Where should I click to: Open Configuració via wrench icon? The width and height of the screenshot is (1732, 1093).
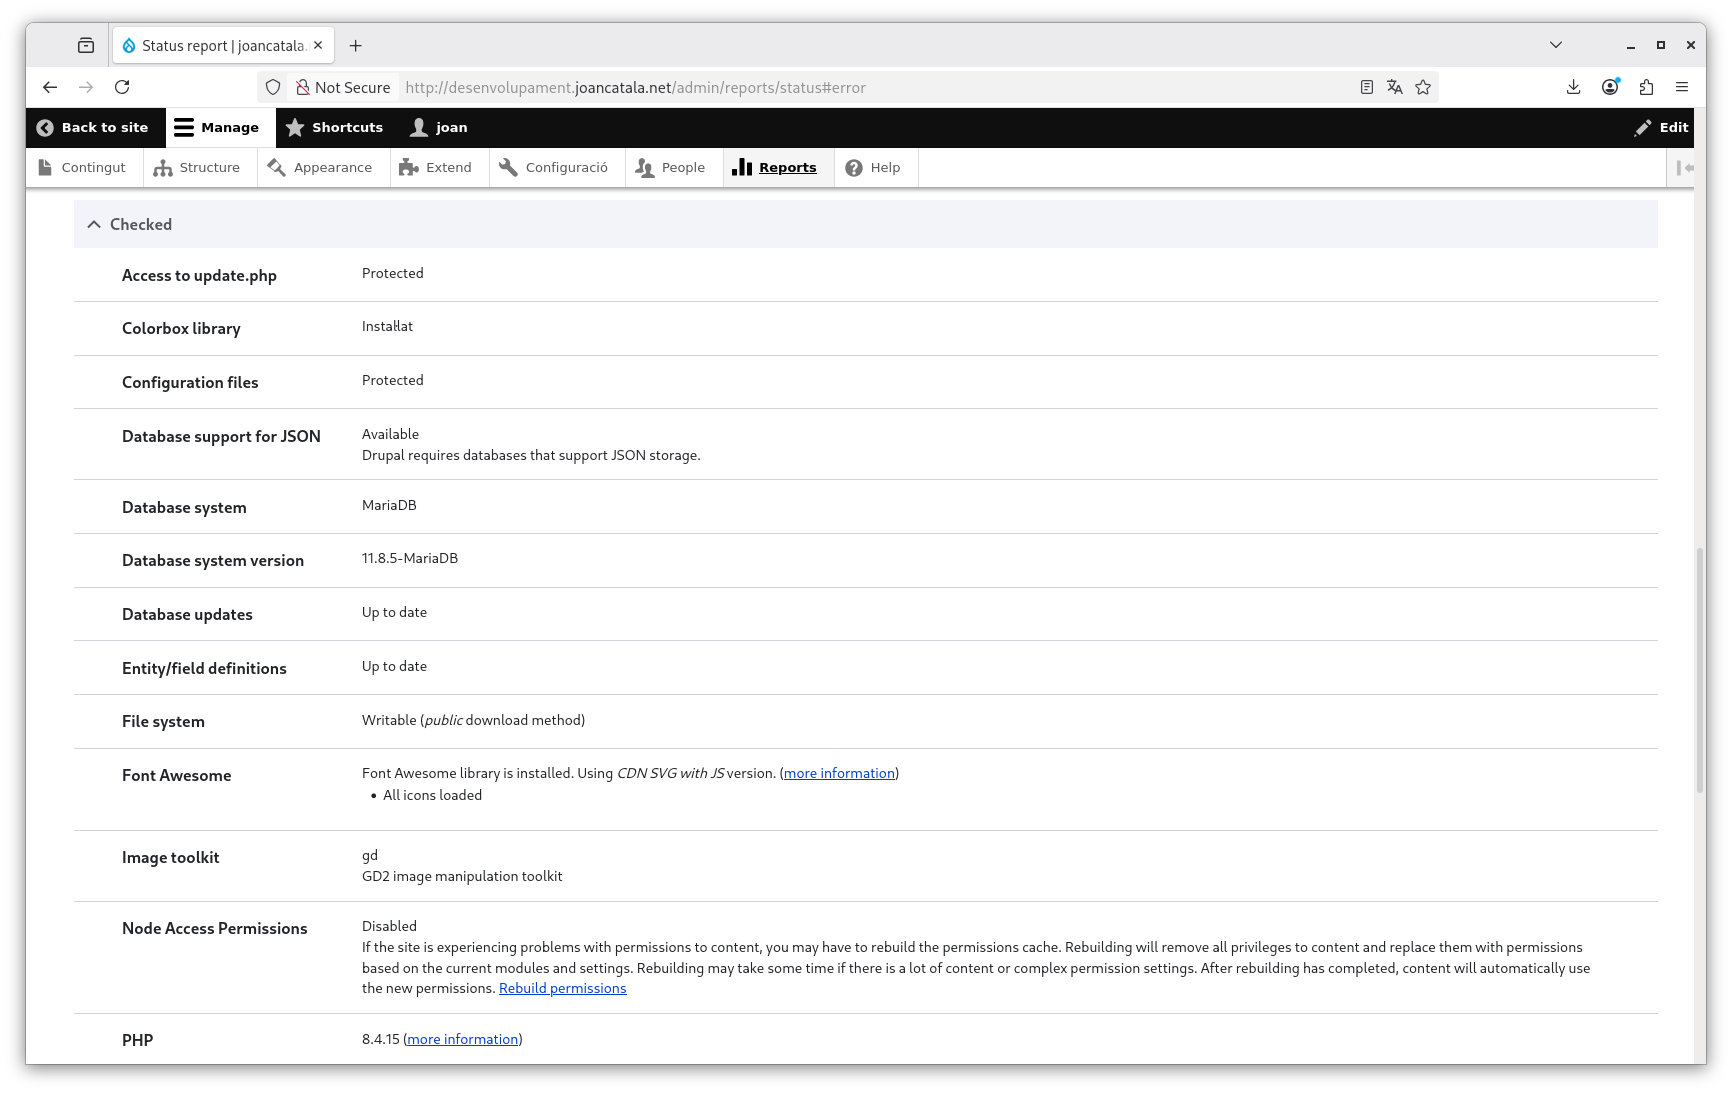coord(507,167)
